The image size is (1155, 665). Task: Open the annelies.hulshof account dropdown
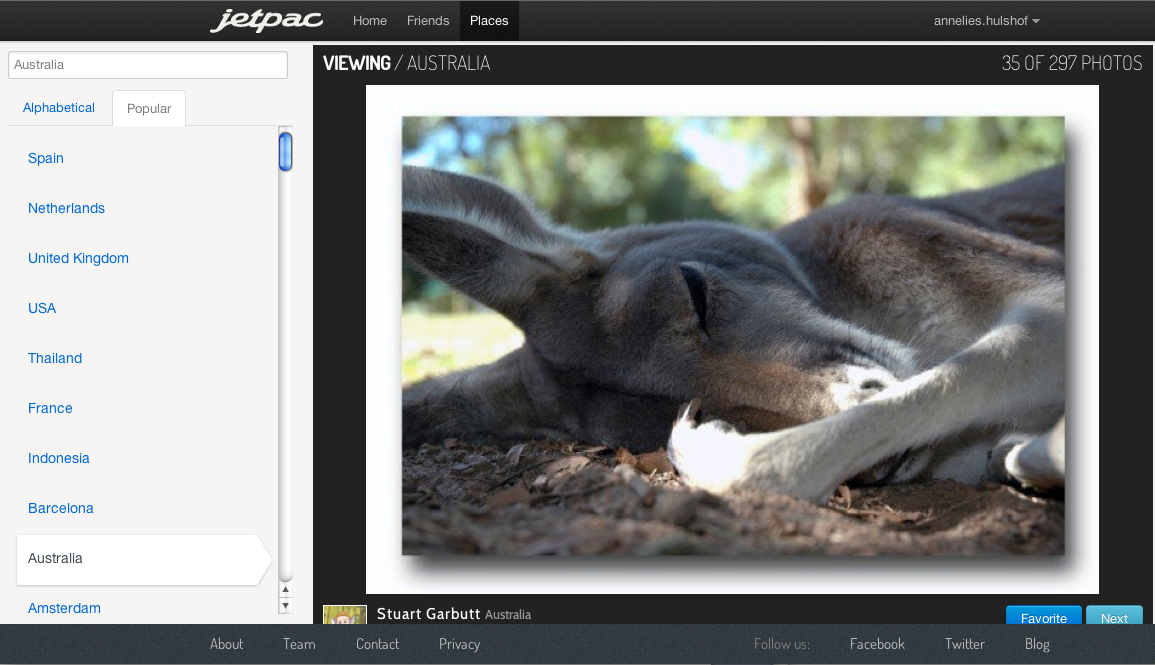(986, 21)
